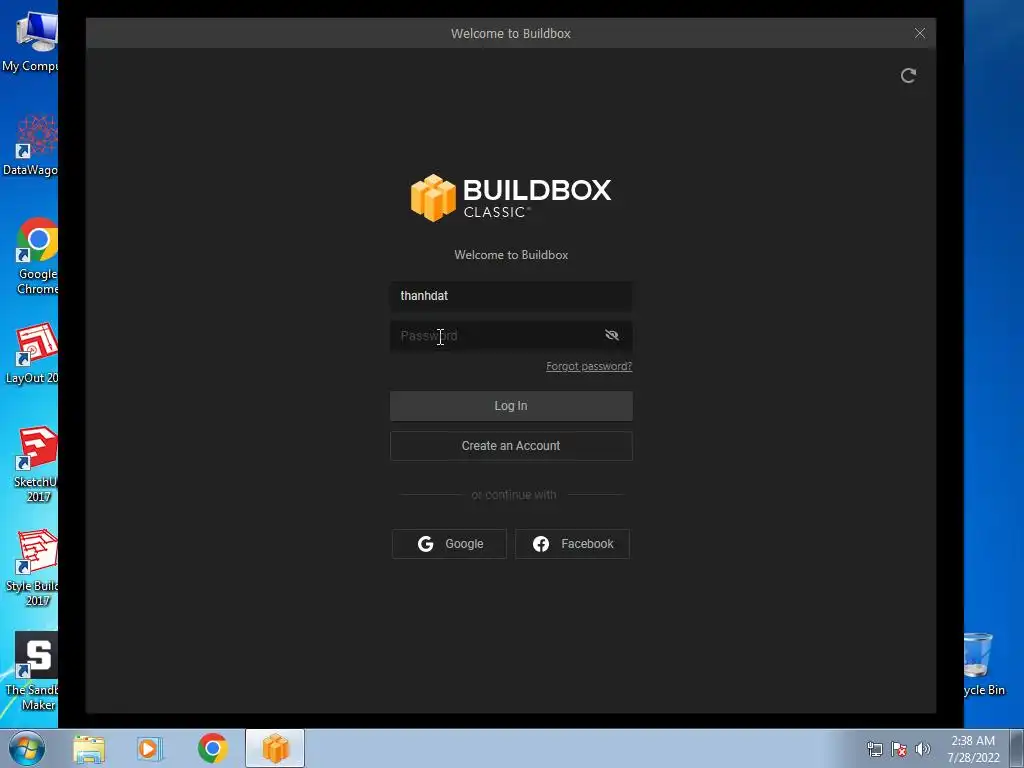Continue with Google sign-in button
The height and width of the screenshot is (768, 1024).
click(x=449, y=544)
